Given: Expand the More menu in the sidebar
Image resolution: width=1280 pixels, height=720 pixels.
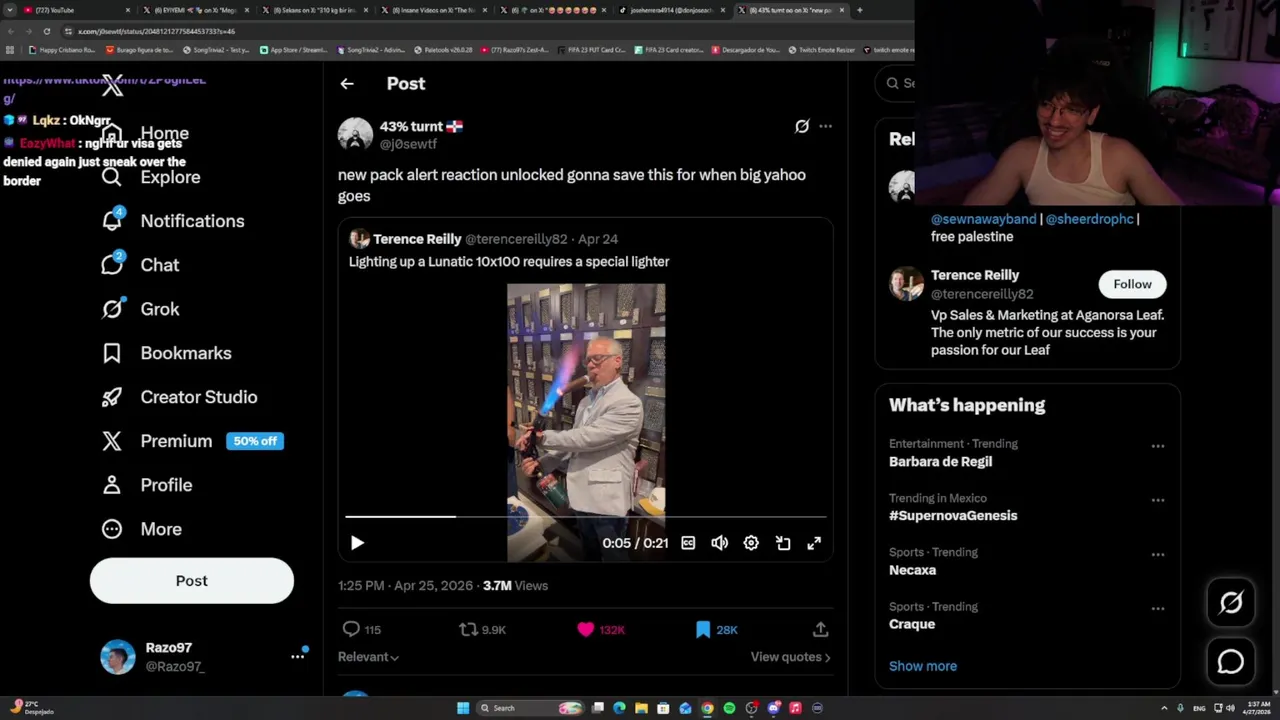Looking at the screenshot, I should [x=141, y=529].
